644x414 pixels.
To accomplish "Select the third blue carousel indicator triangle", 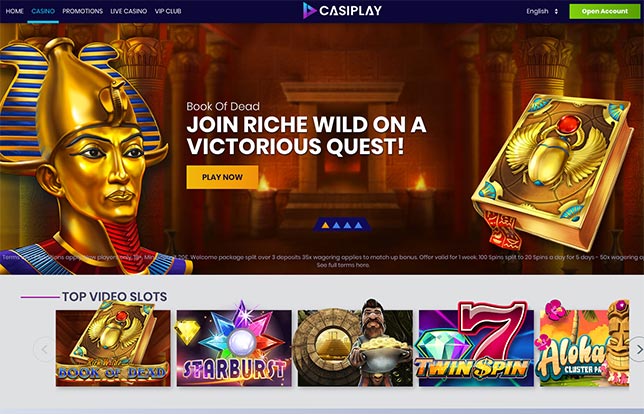I will (x=347, y=225).
